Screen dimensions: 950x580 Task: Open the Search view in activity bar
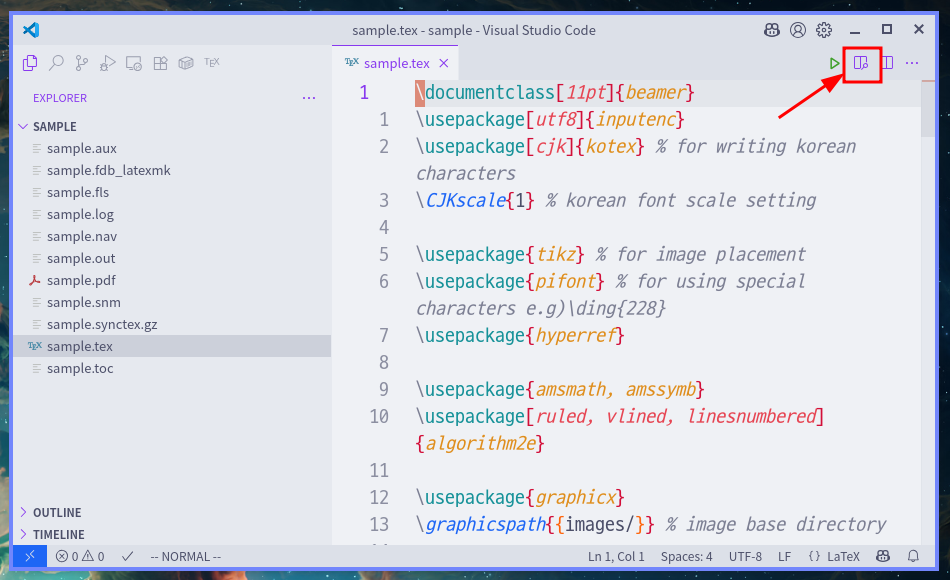coord(56,63)
